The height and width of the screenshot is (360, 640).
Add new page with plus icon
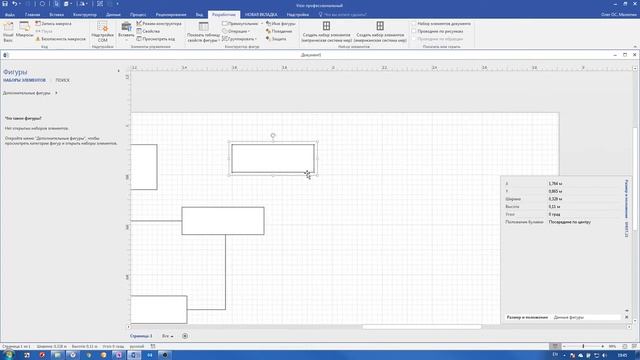[x=185, y=336]
